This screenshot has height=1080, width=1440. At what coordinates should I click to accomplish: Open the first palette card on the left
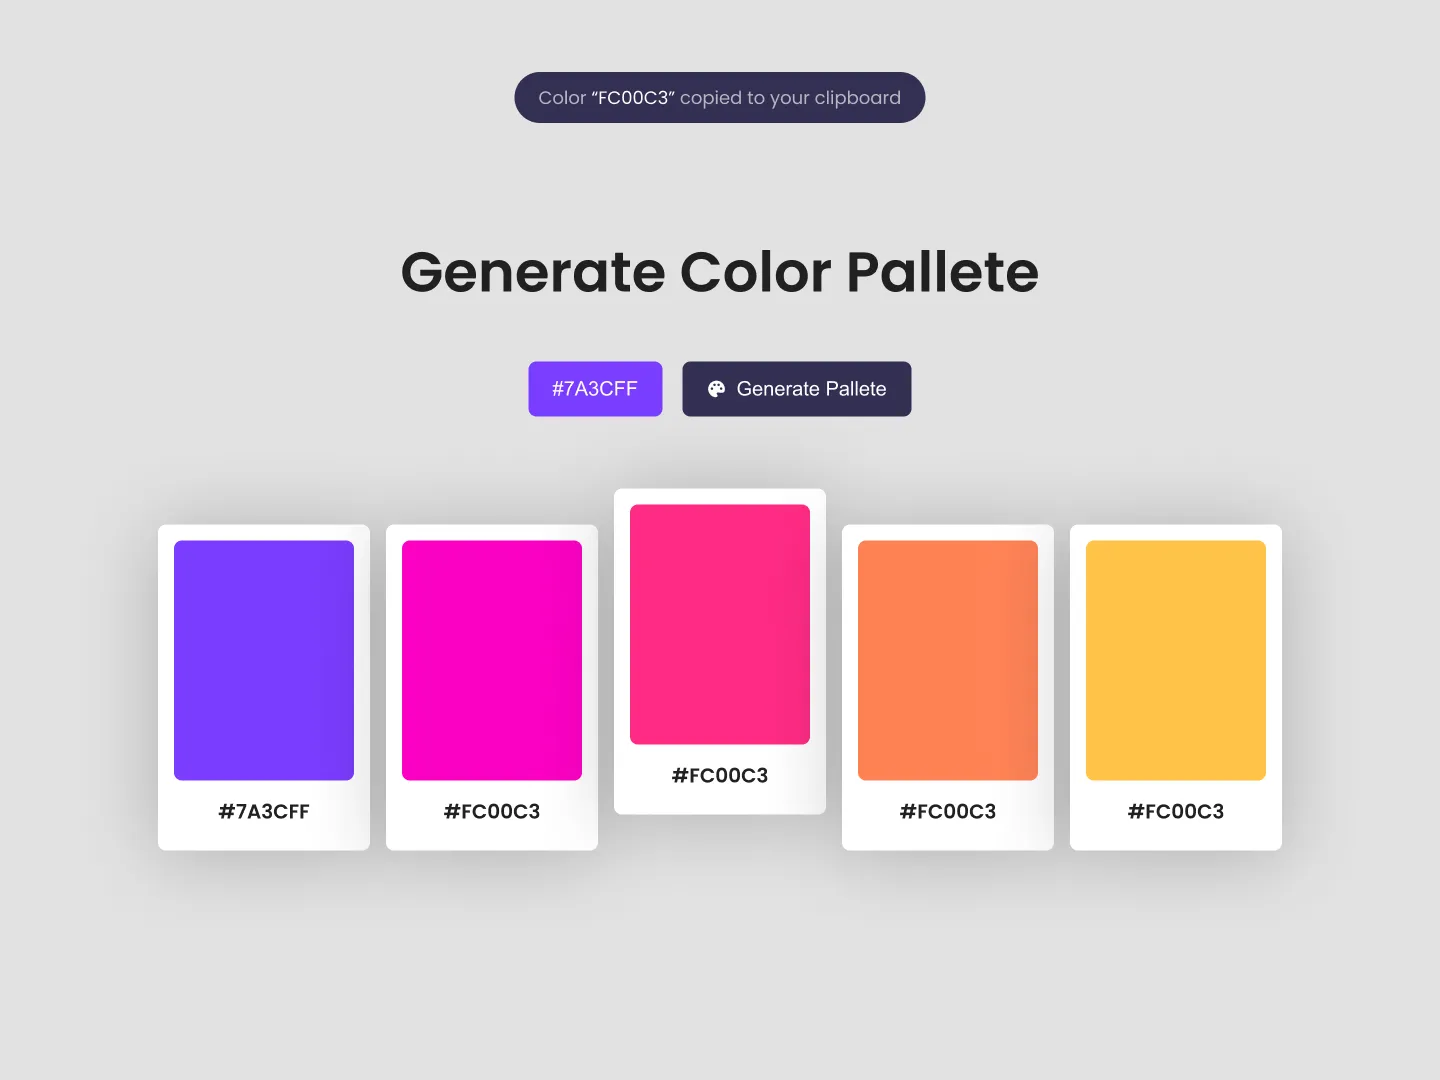pos(264,687)
